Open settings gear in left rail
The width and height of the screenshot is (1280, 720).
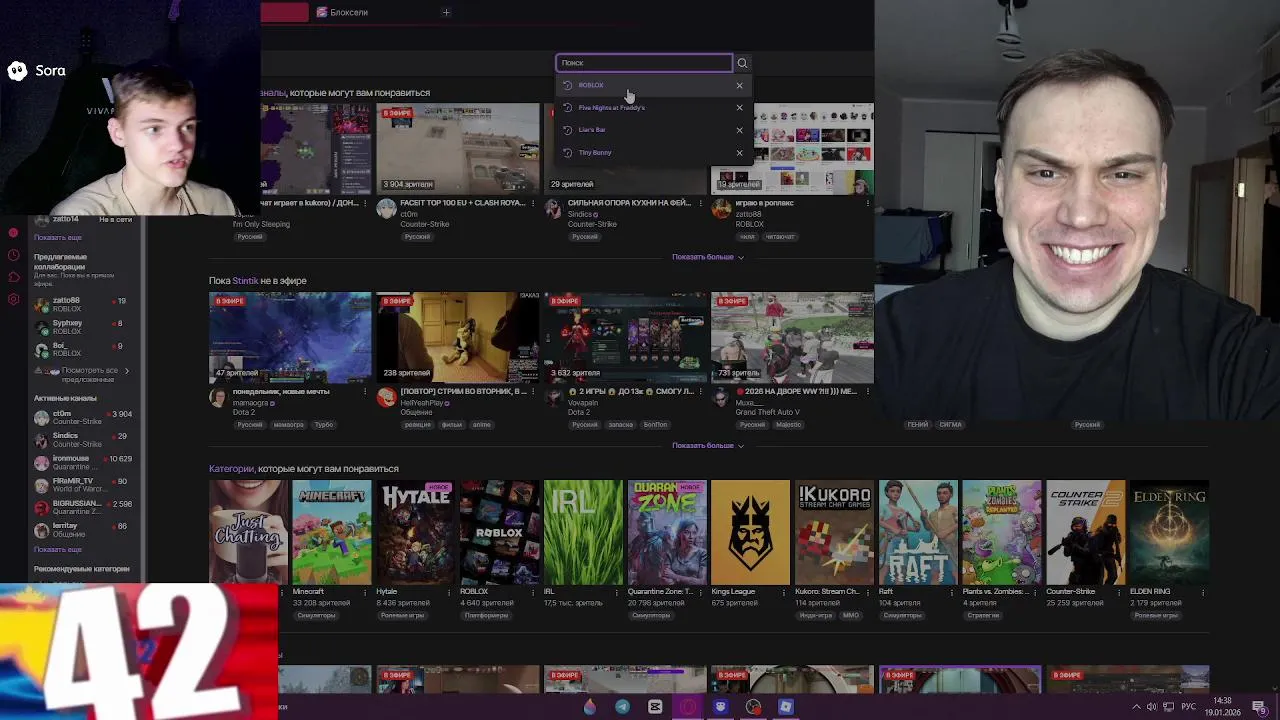click(13, 299)
